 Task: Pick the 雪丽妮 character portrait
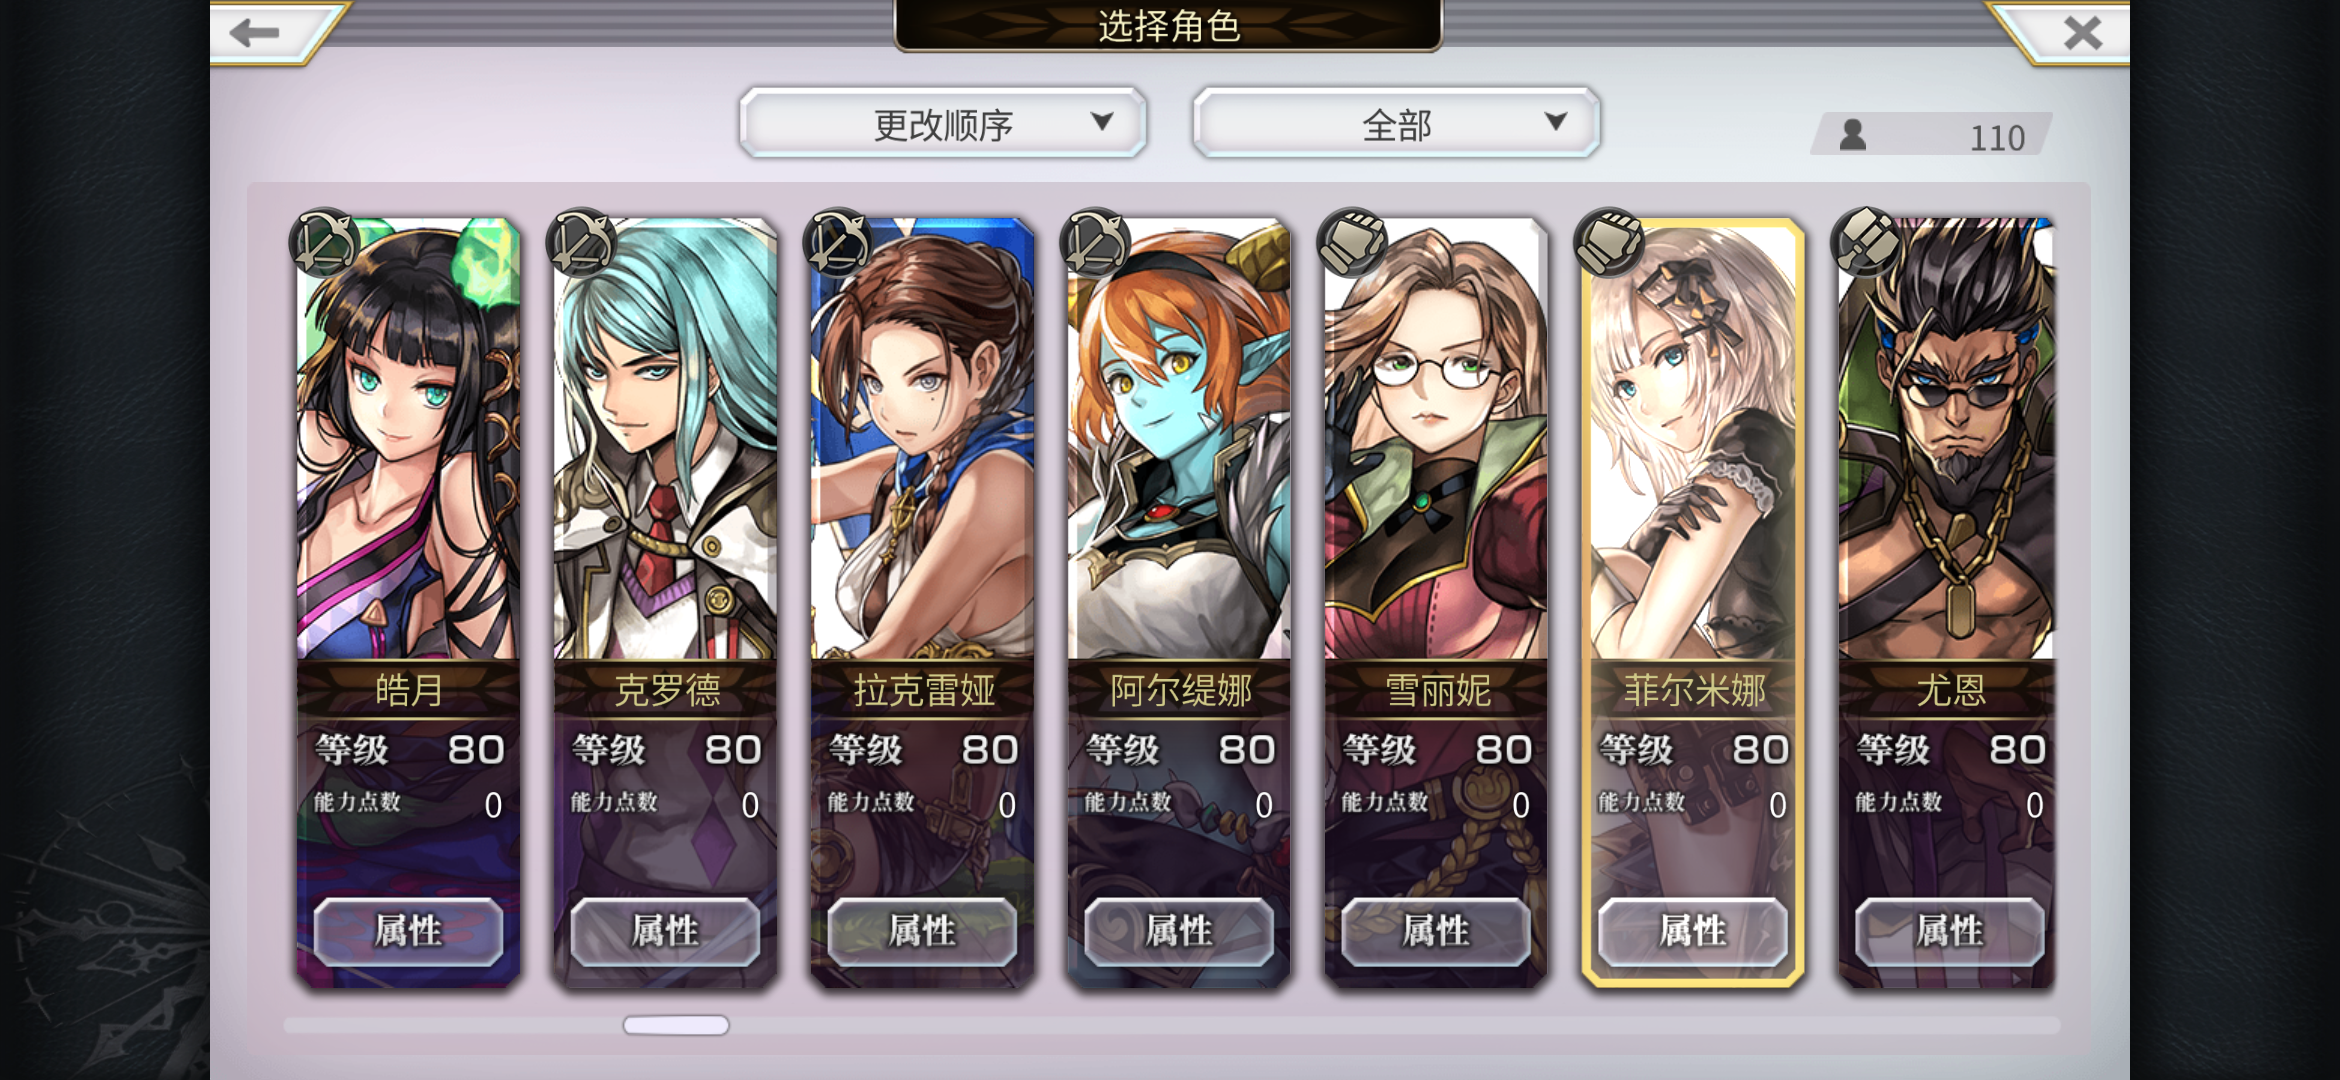(x=1436, y=440)
